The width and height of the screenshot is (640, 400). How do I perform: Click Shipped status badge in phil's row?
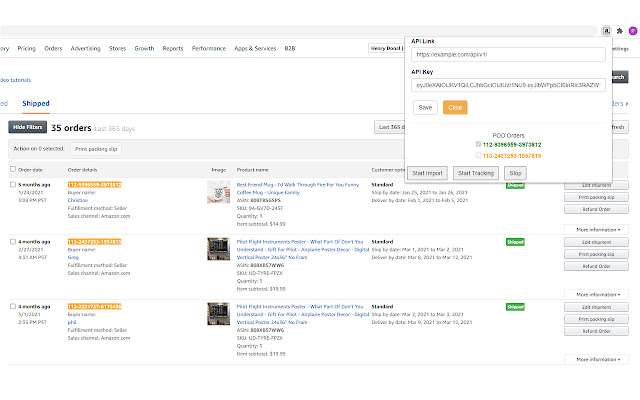(515, 307)
